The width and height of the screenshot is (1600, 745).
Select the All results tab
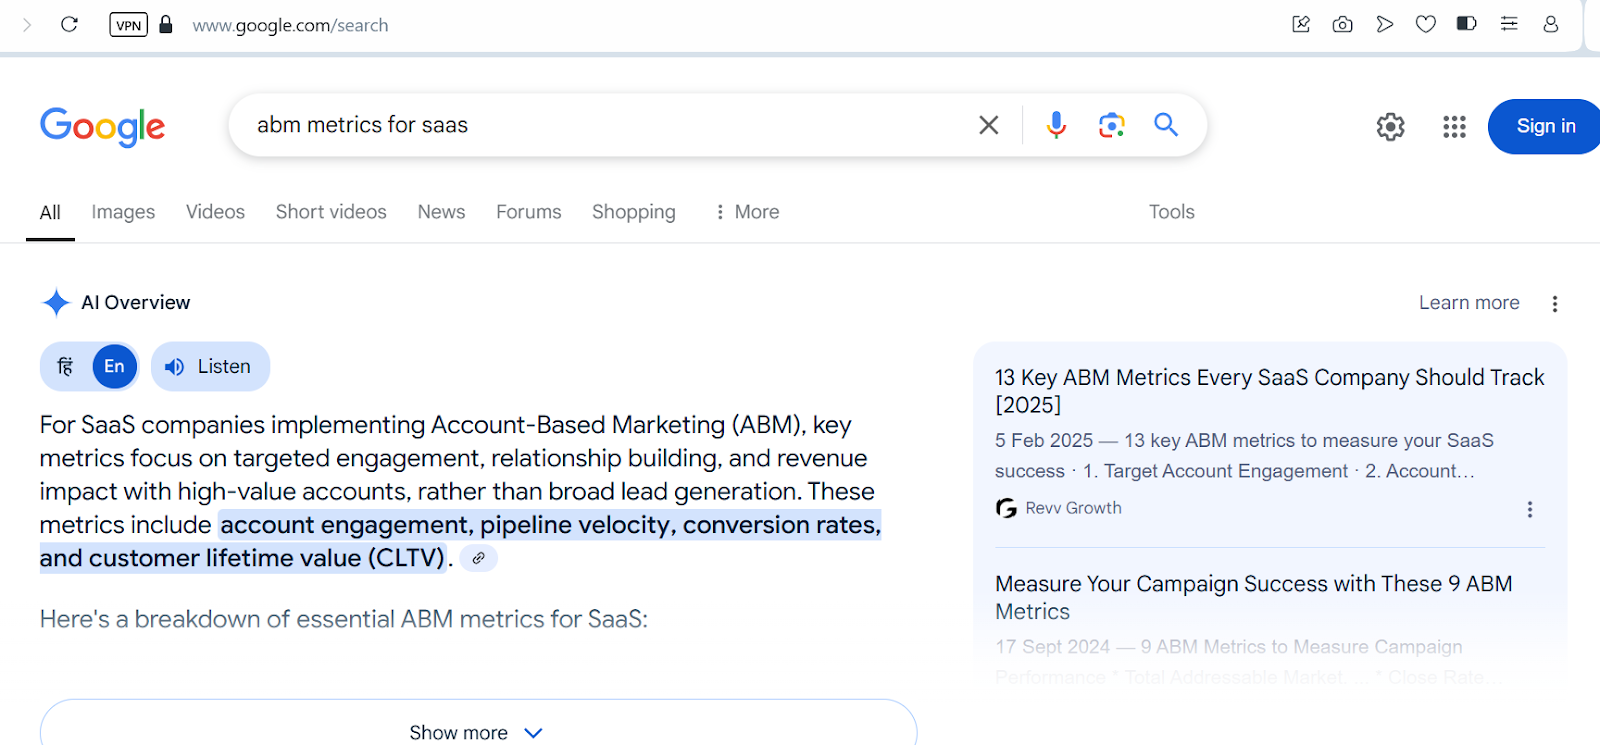[50, 213]
